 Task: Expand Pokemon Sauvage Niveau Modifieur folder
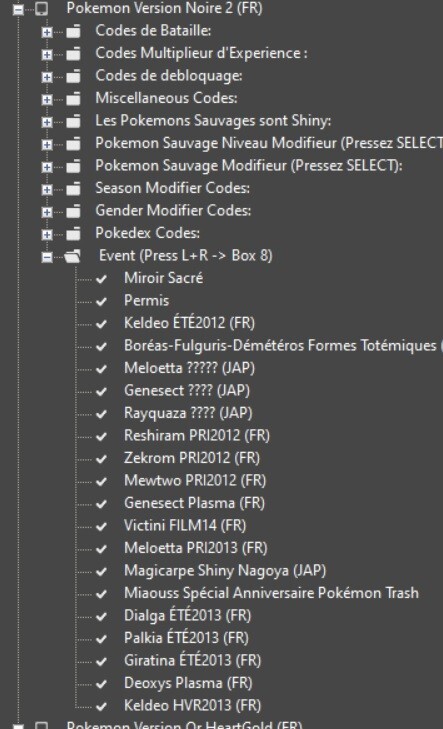[46, 144]
